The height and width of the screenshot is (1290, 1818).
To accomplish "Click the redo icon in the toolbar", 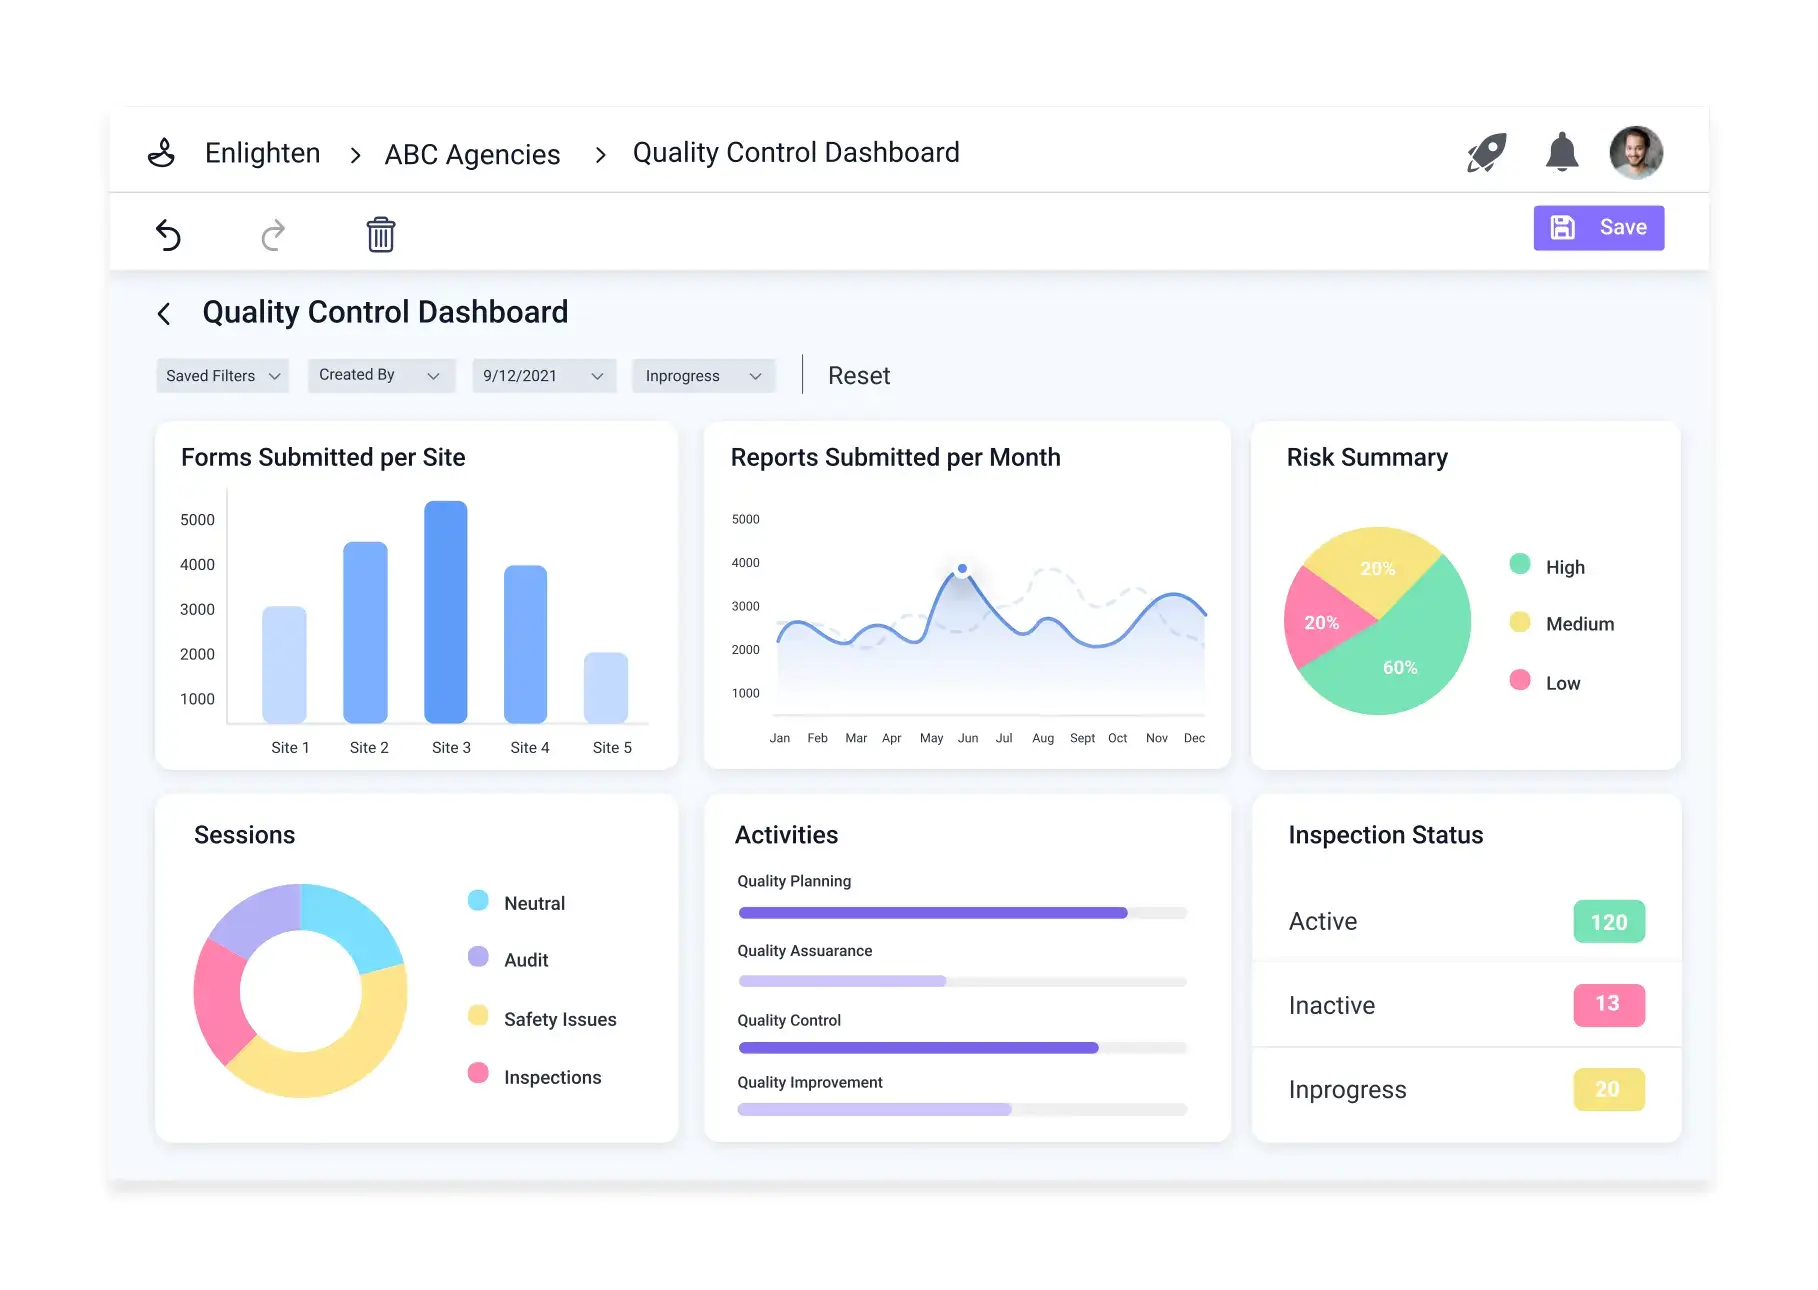I will 273,234.
